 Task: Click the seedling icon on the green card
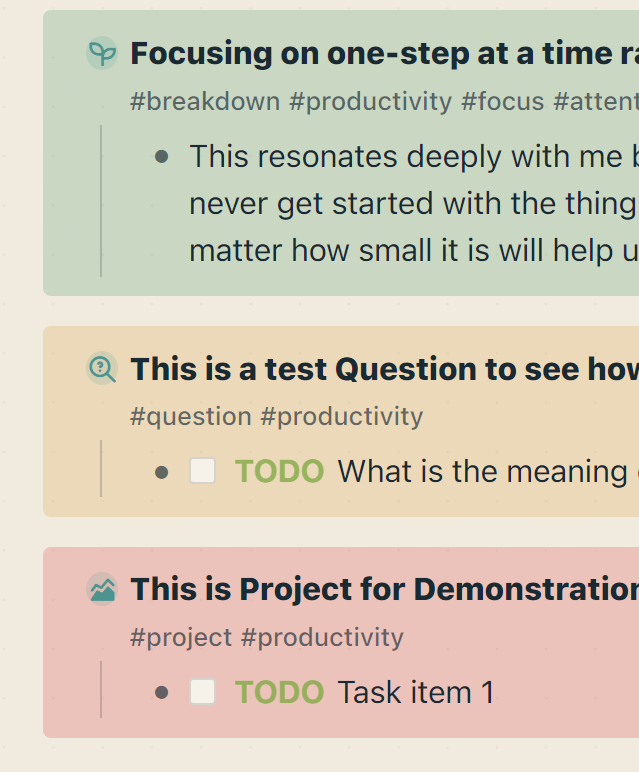(102, 53)
